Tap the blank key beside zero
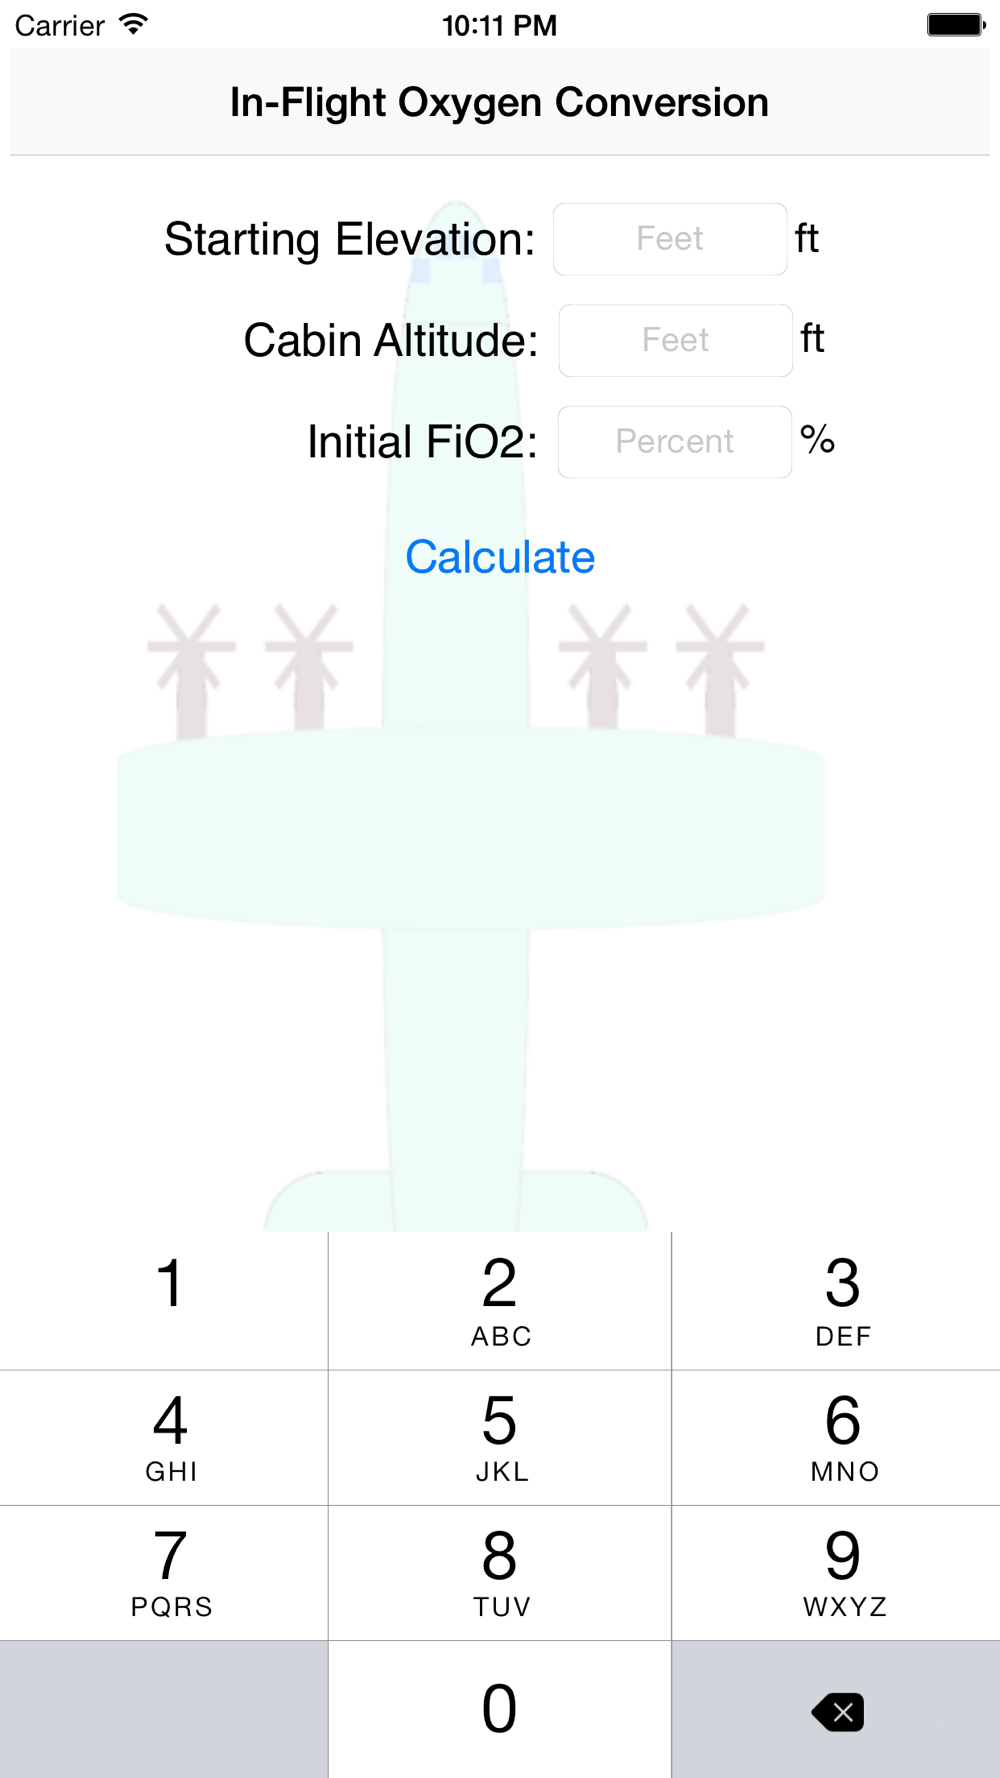 click(x=164, y=1710)
